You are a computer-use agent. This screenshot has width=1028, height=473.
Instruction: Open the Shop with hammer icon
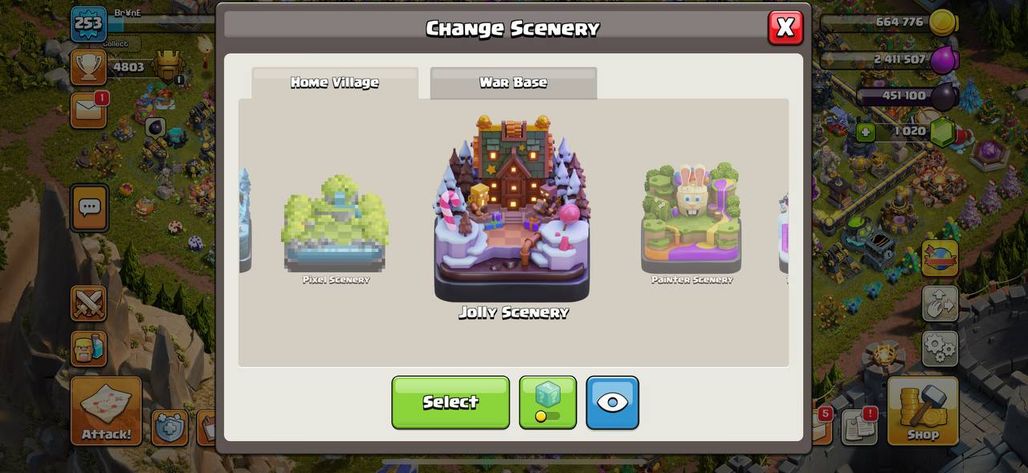922,411
